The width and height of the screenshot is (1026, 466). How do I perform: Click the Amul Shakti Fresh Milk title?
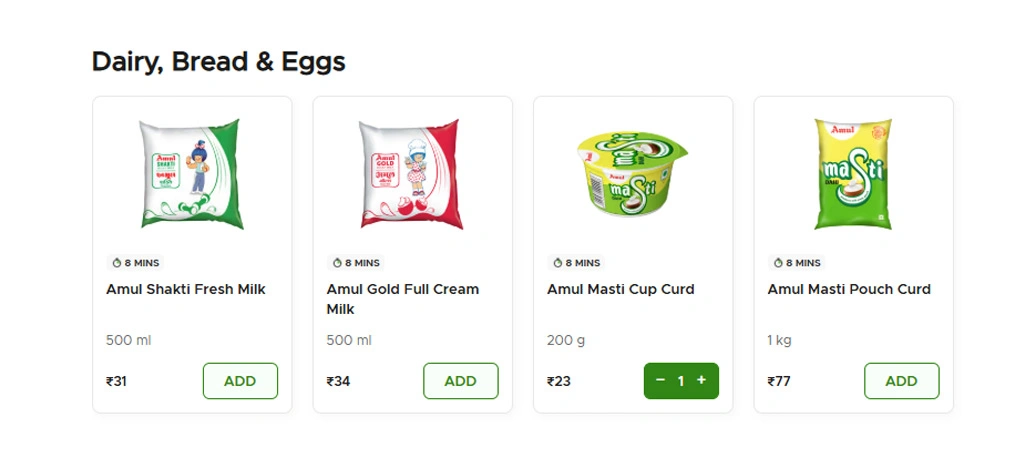186,289
